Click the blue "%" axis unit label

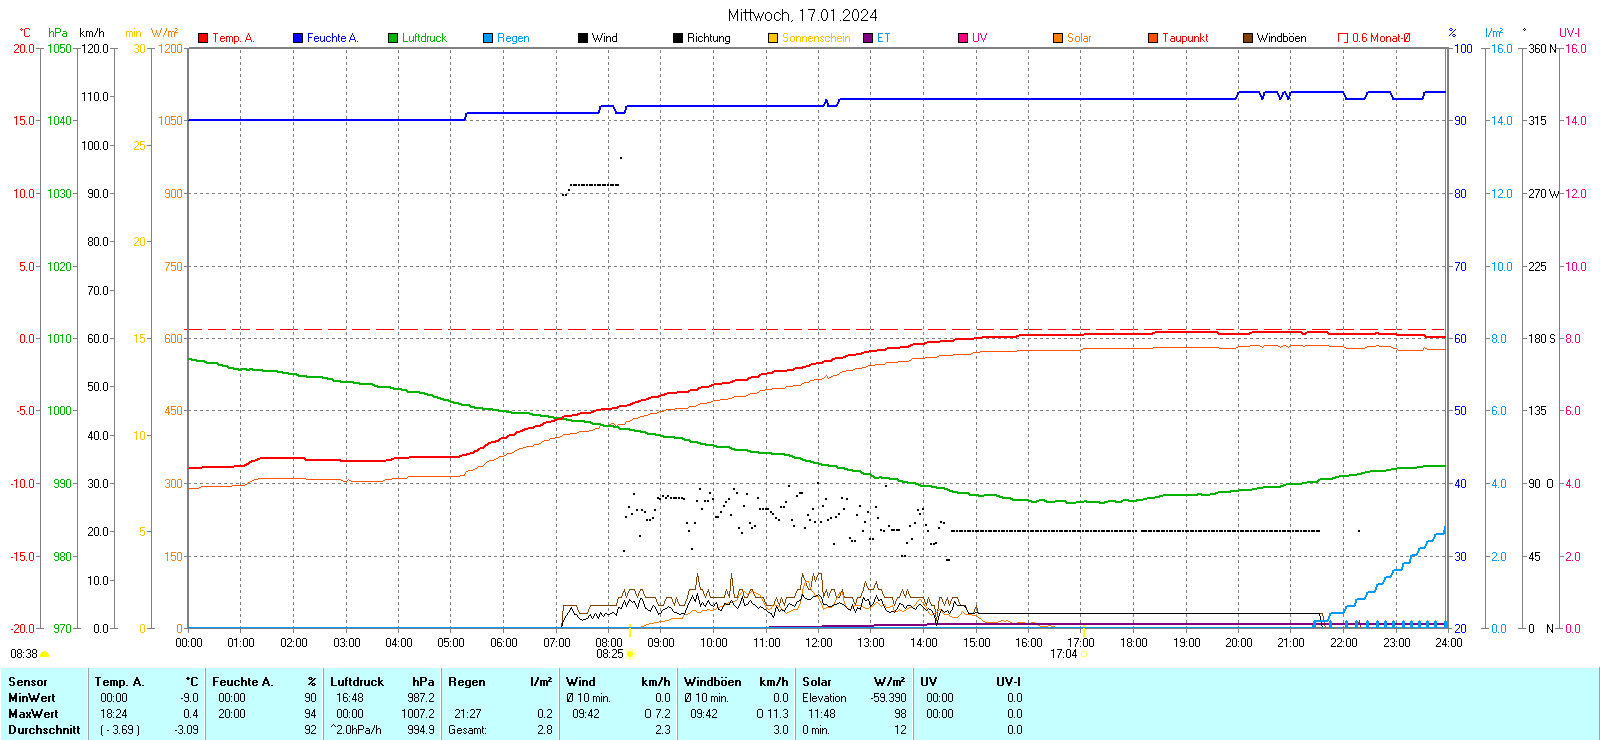(x=1453, y=33)
